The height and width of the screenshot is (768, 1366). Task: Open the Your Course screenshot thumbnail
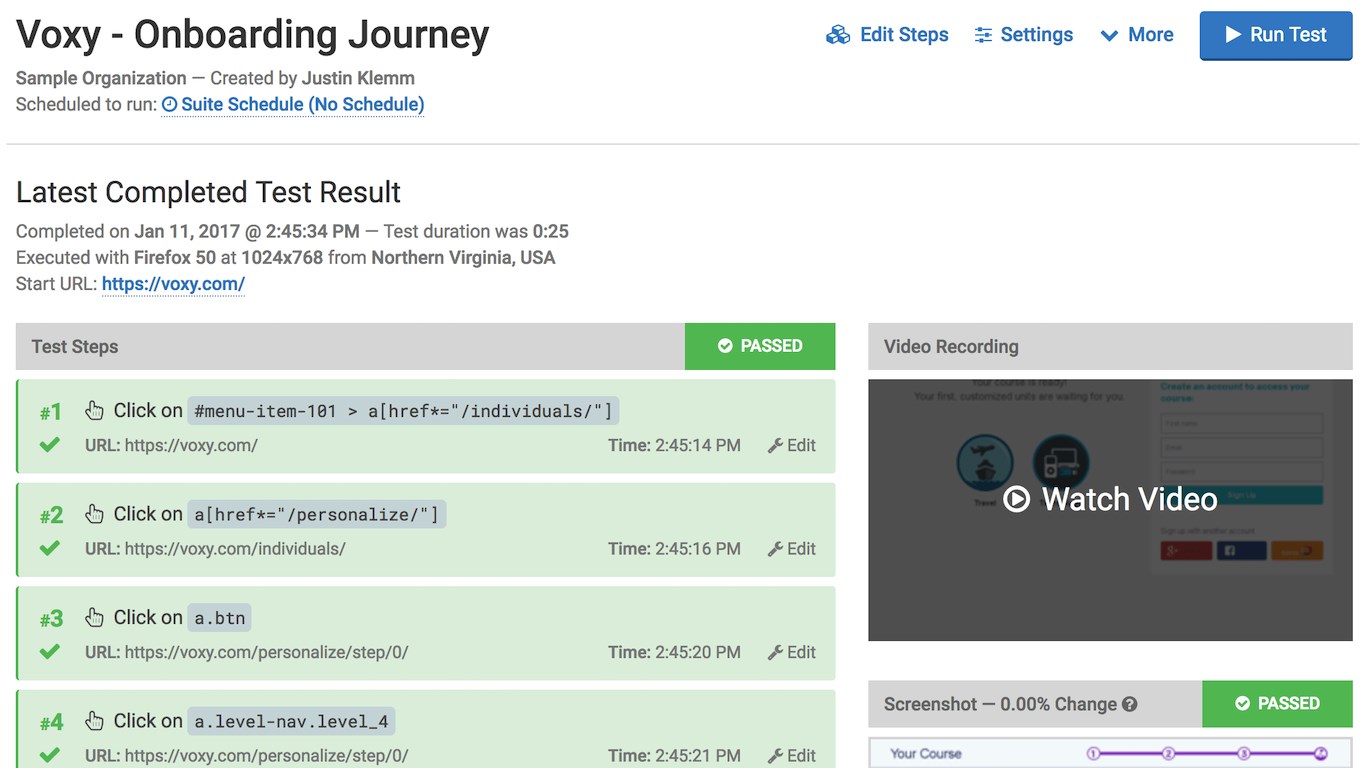1110,753
